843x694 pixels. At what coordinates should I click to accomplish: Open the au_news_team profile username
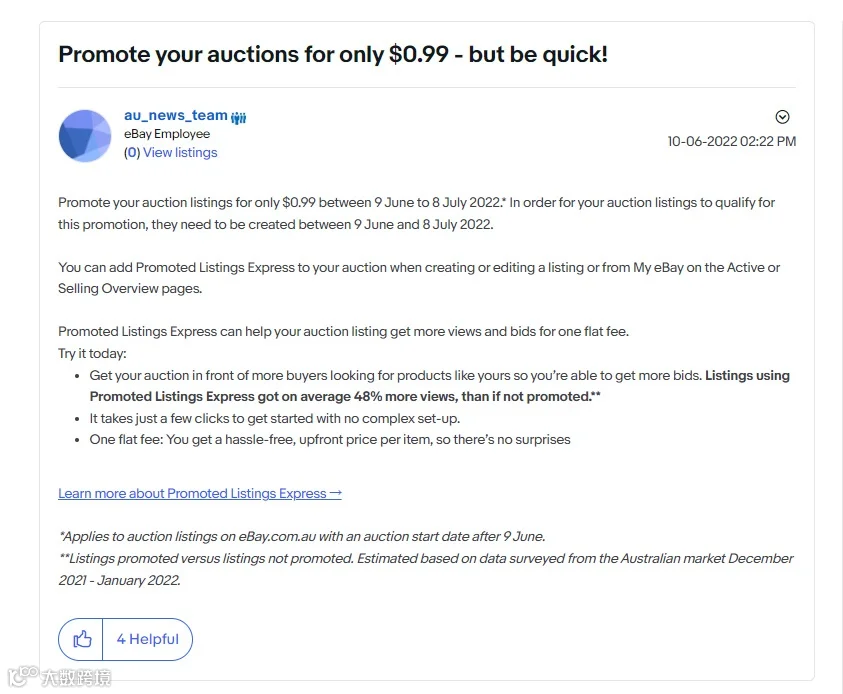coord(176,115)
